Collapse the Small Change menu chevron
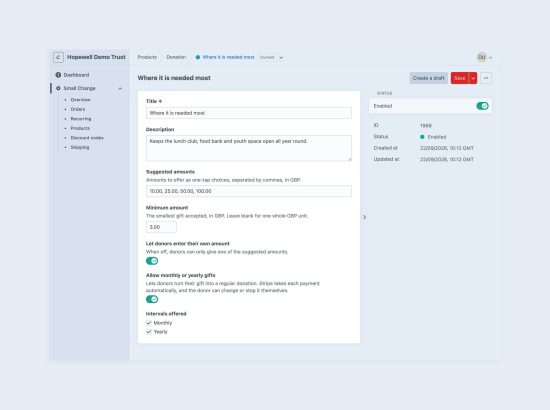This screenshot has width=550, height=410. (x=120, y=88)
